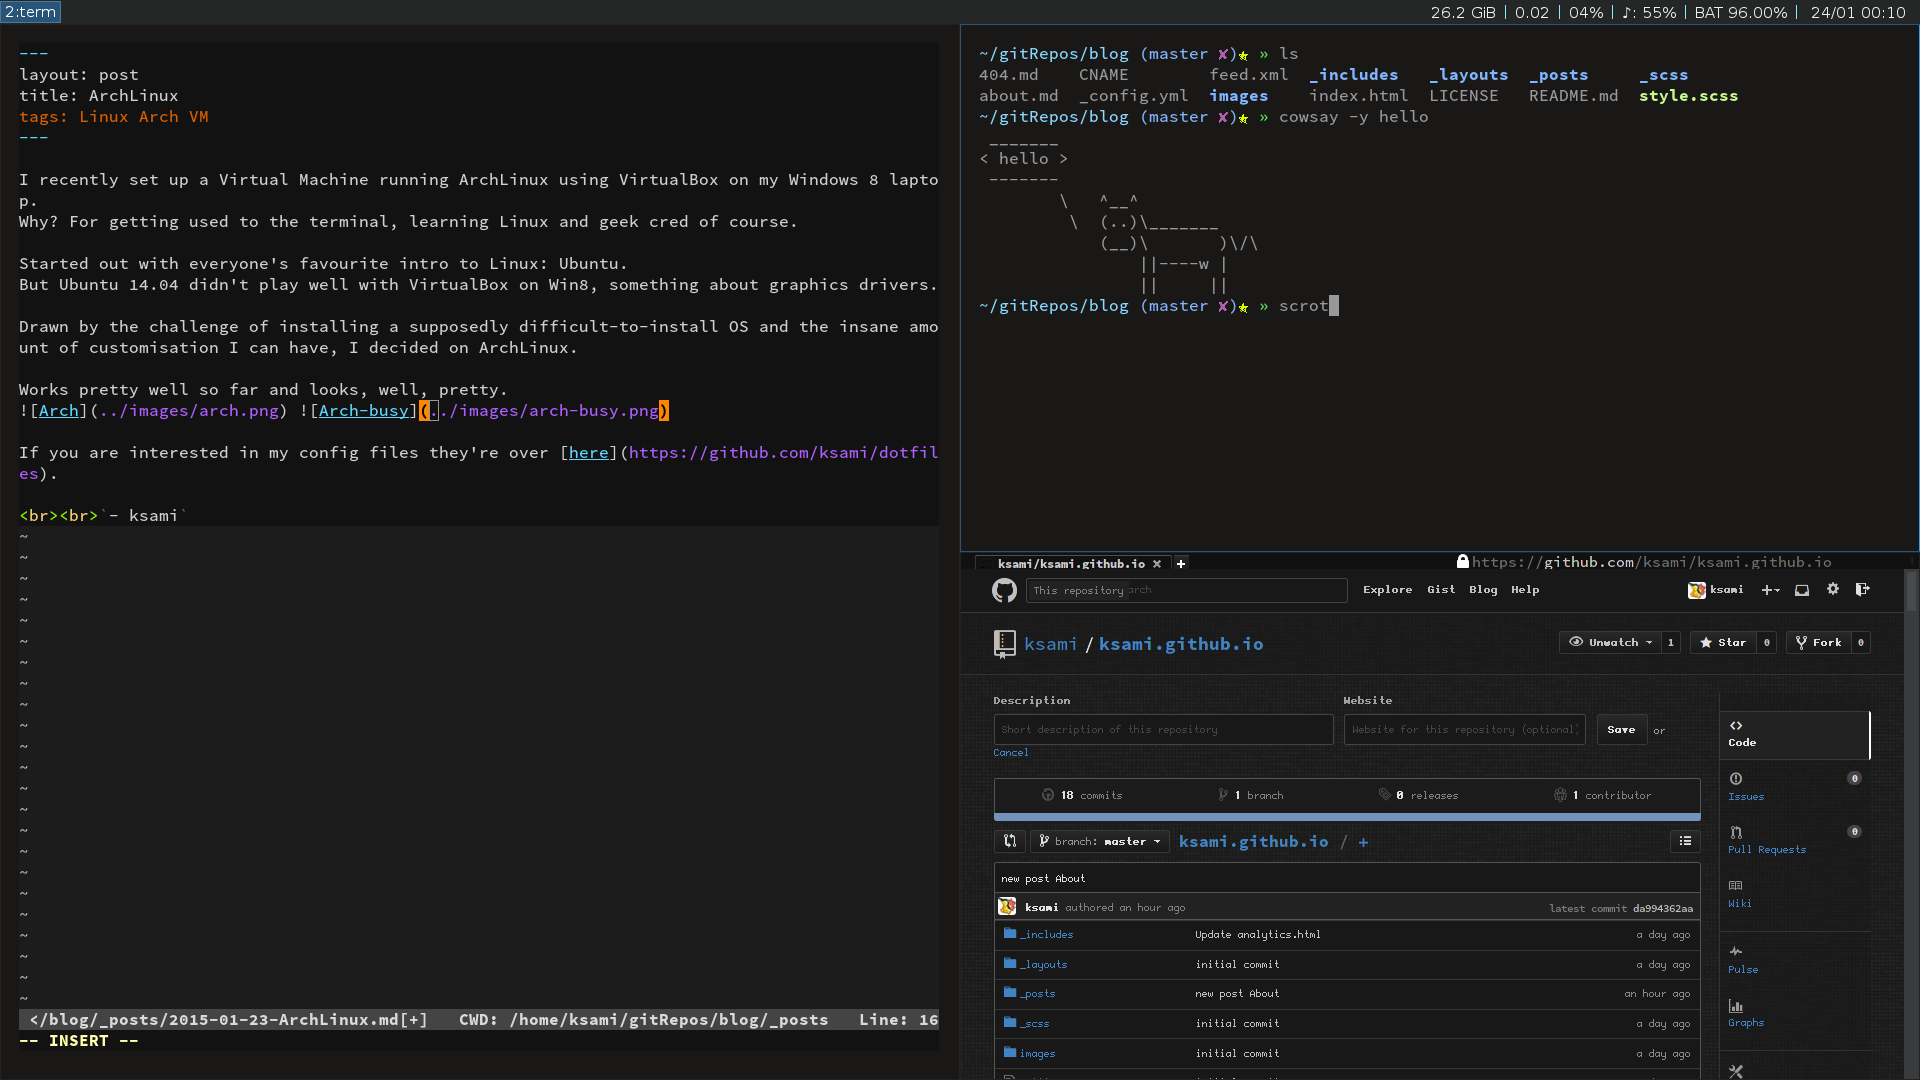
Task: Click the Update analytics.html commit message
Action: (1257, 934)
